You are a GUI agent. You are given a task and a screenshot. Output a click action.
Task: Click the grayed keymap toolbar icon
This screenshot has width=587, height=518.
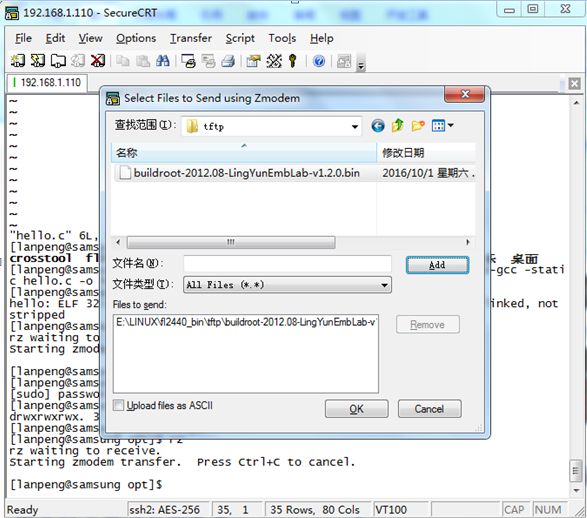click(344, 61)
